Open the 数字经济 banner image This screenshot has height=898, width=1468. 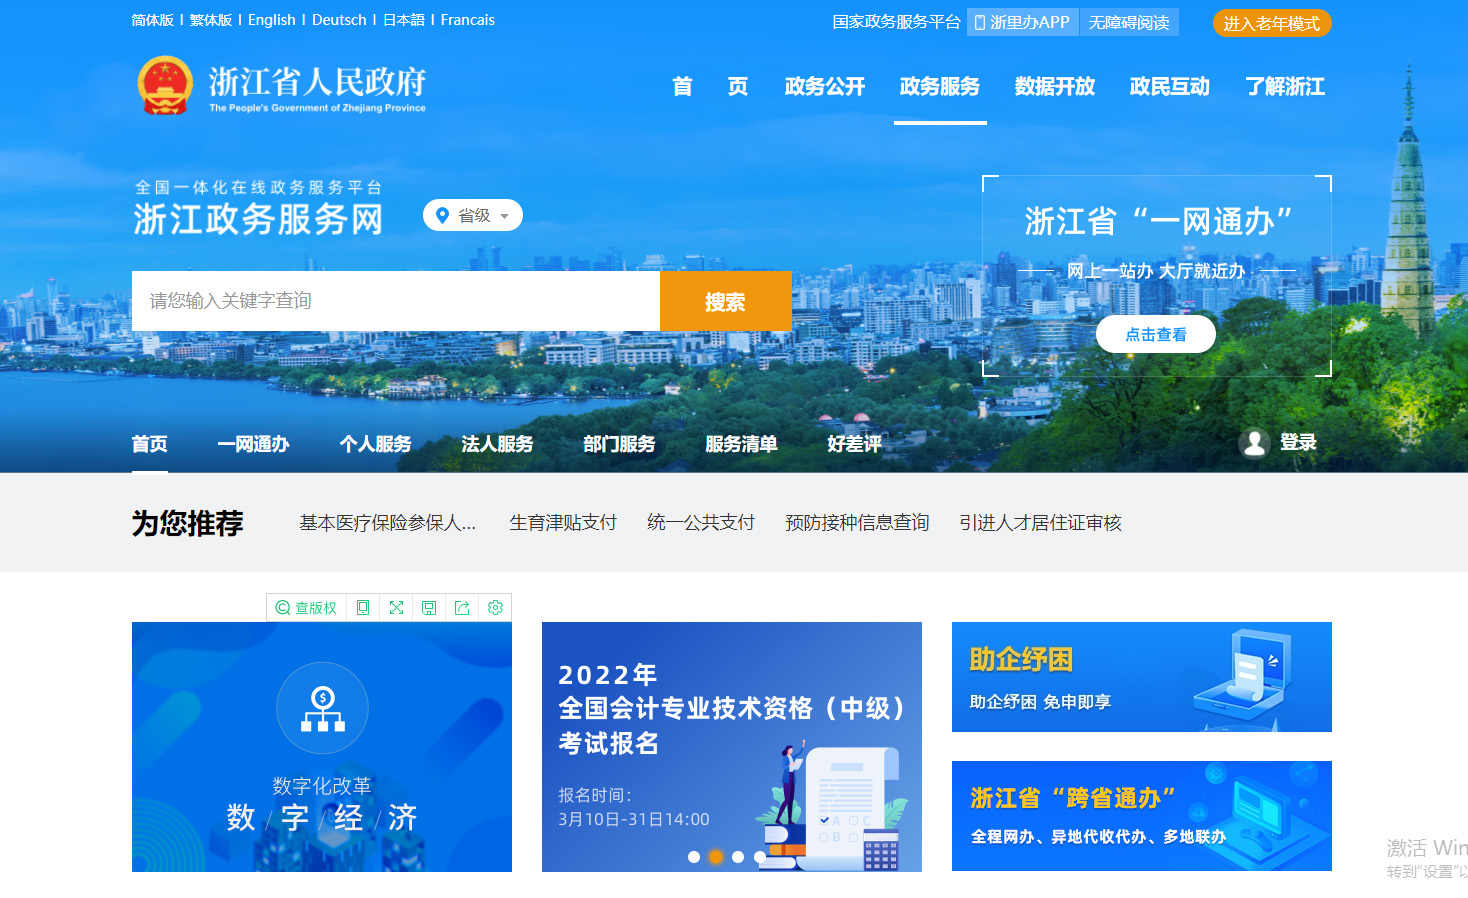(322, 747)
